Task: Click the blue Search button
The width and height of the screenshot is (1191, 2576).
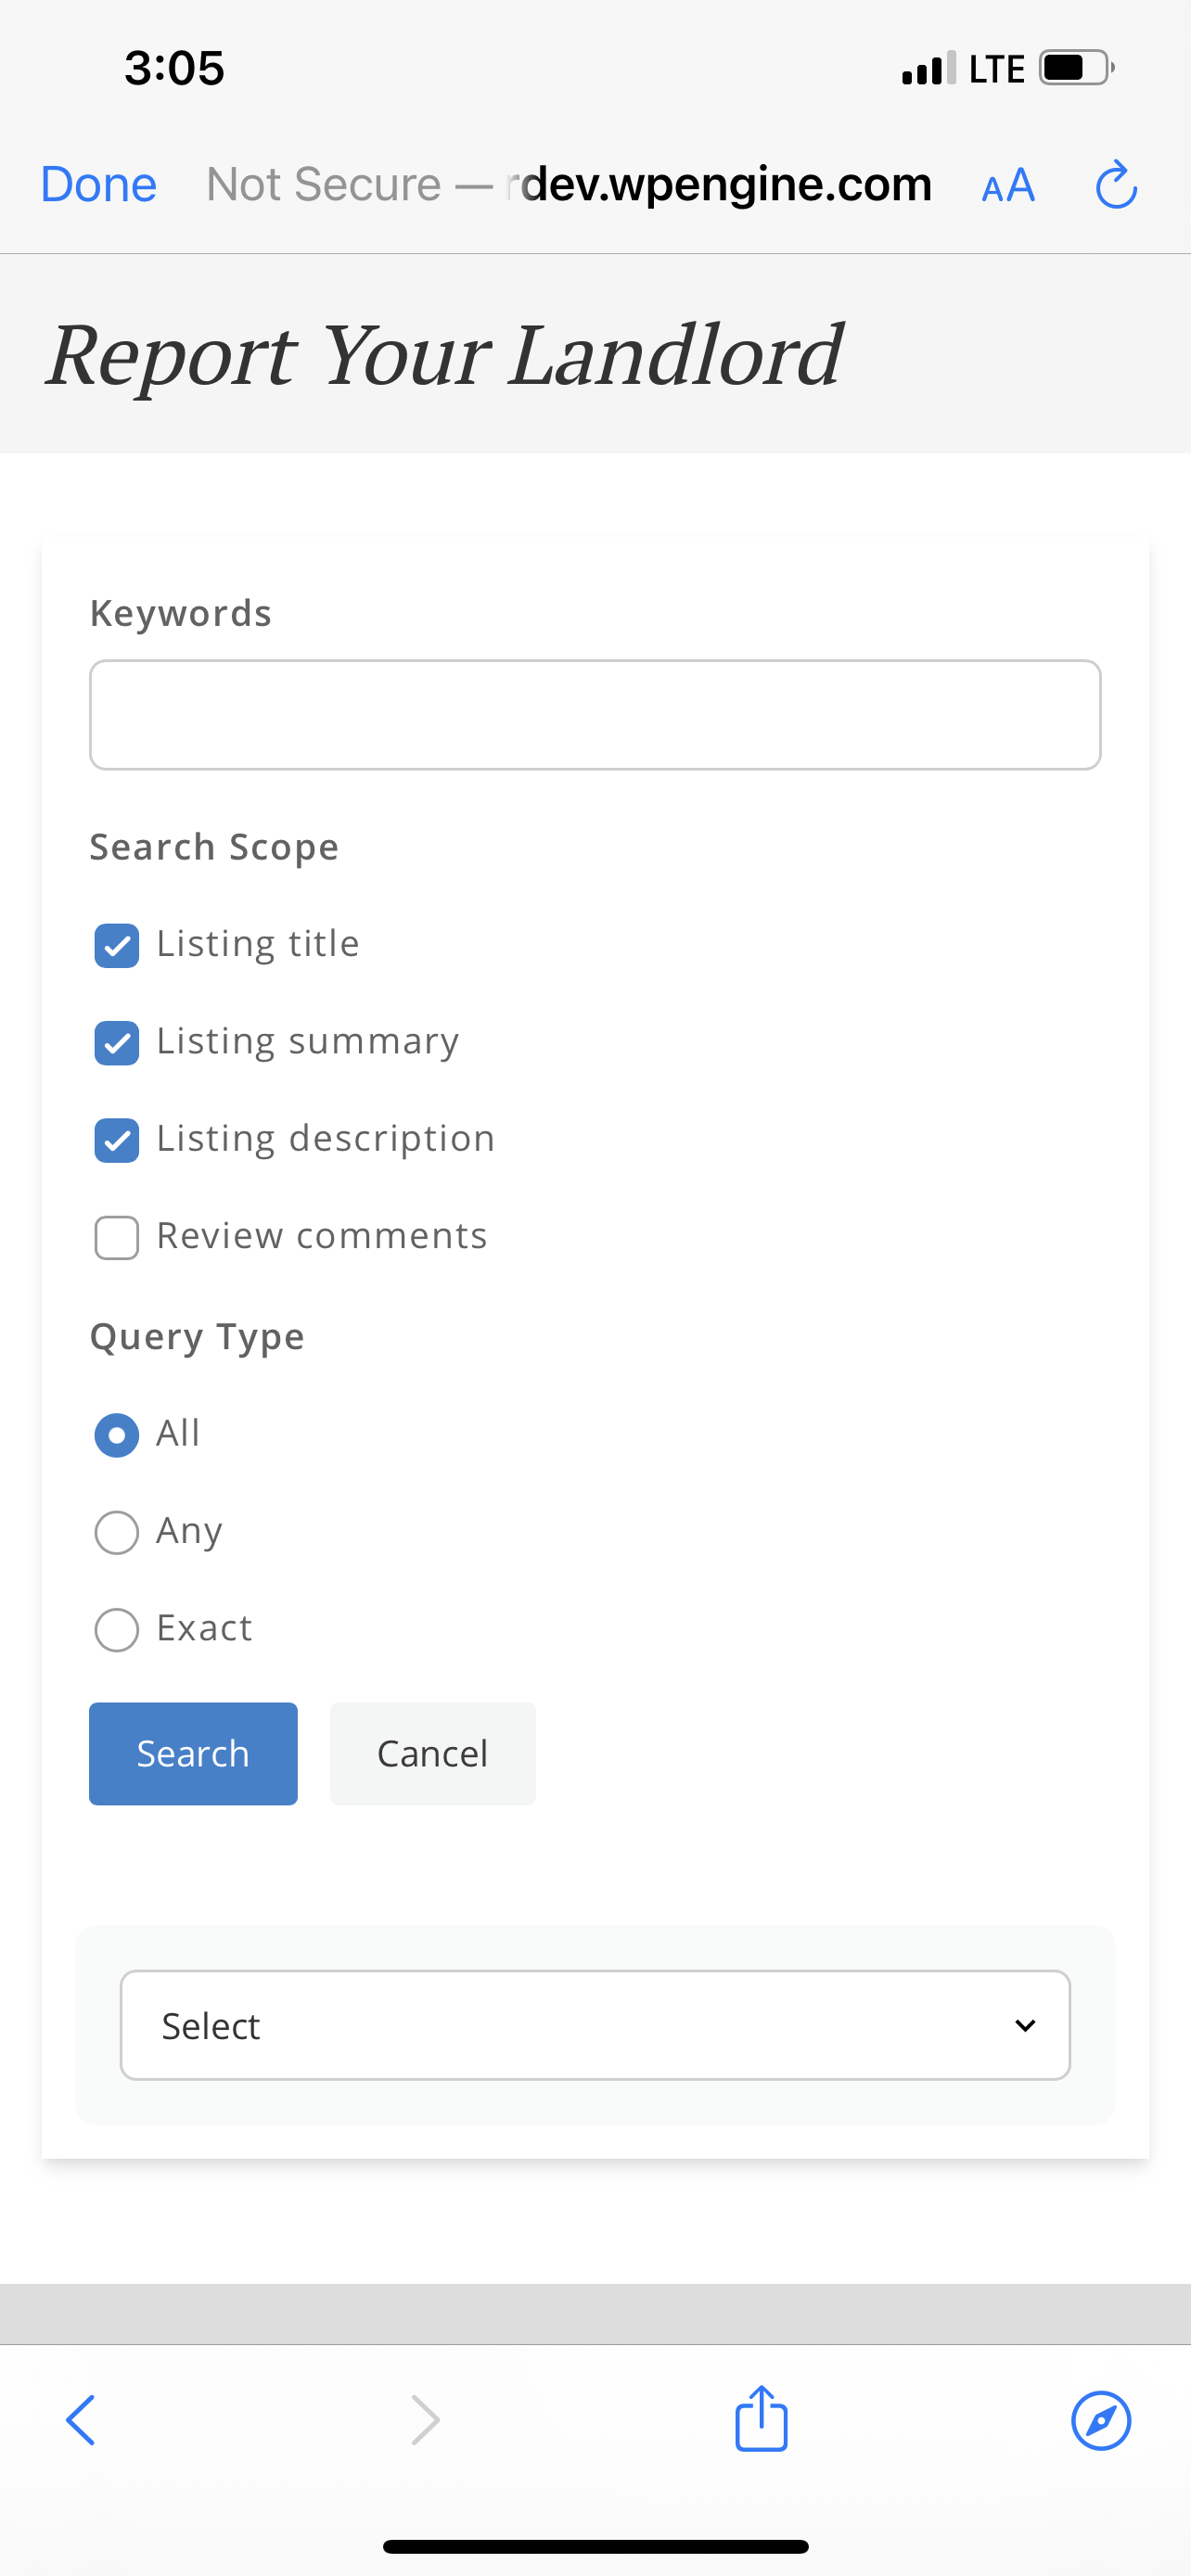Action: tap(193, 1753)
